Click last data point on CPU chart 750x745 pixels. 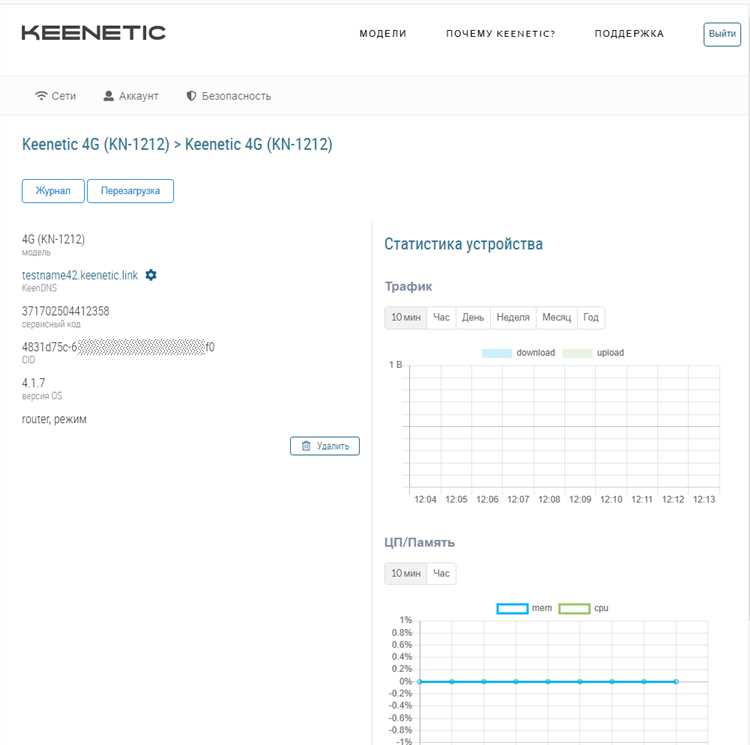(676, 681)
